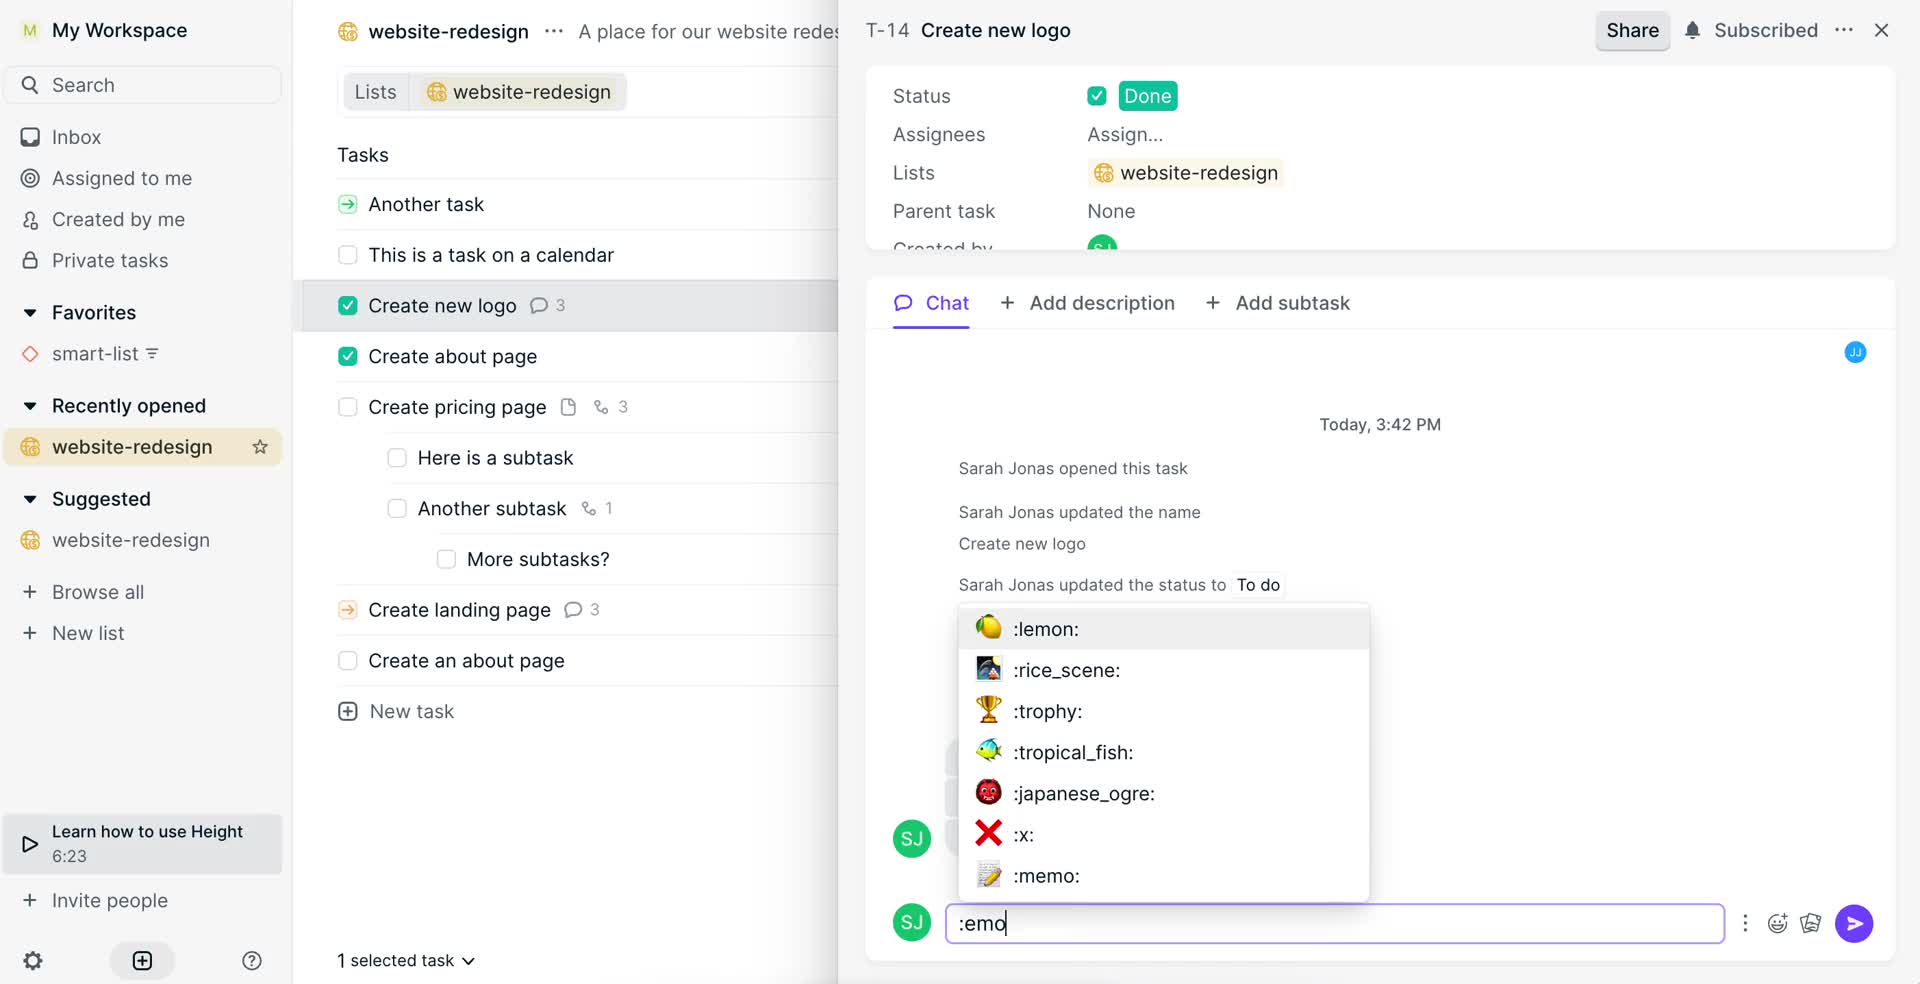The height and width of the screenshot is (984, 1920).
Task: Check This is a task on a calendar
Action: [347, 255]
